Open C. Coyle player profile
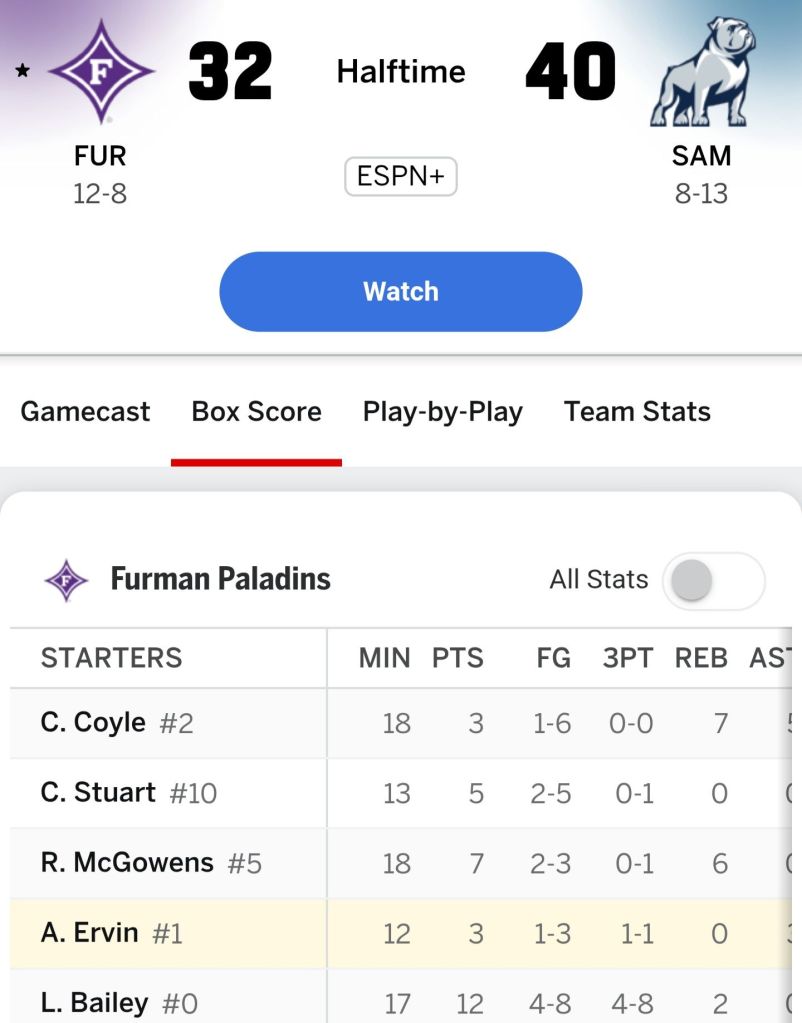Image resolution: width=802 pixels, height=1023 pixels. coord(93,722)
